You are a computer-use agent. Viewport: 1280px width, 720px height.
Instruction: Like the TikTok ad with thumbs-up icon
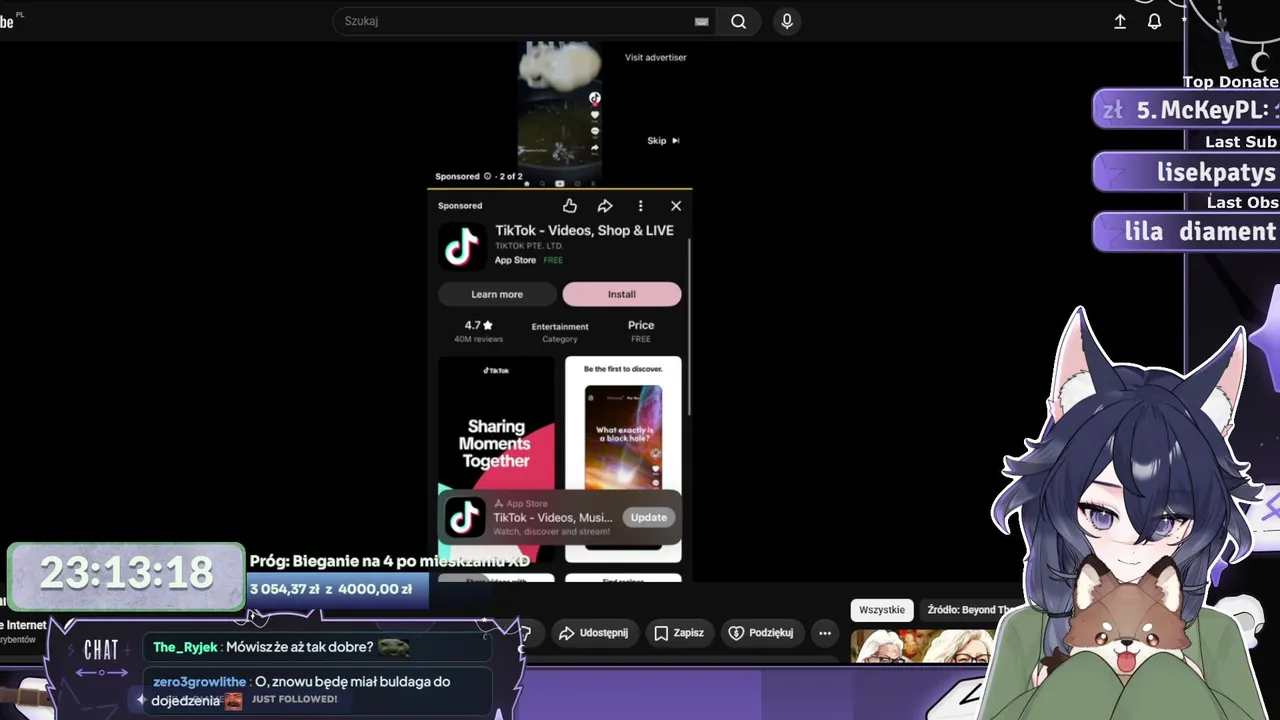click(x=570, y=206)
